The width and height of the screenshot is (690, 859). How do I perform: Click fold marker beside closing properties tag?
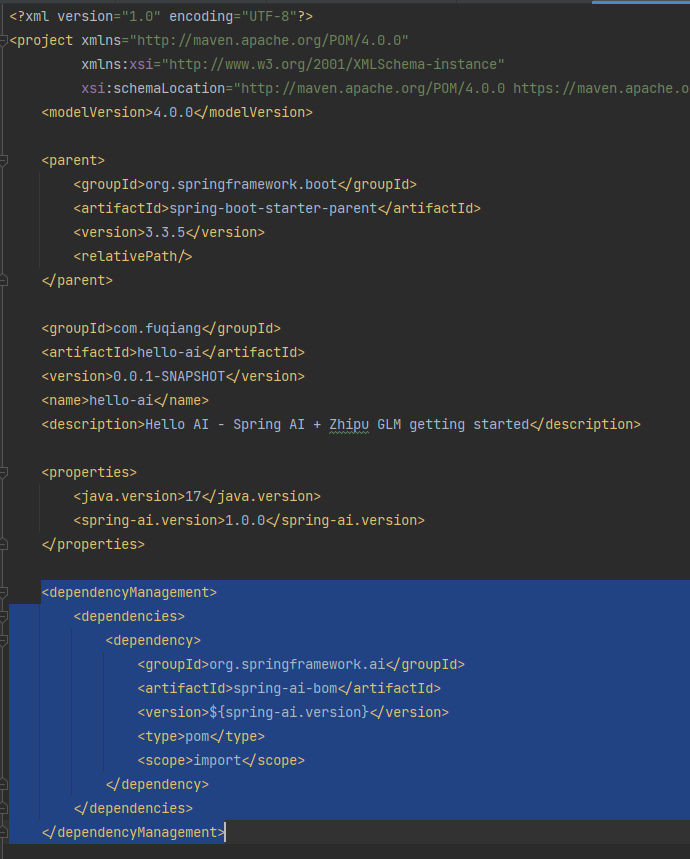3,545
